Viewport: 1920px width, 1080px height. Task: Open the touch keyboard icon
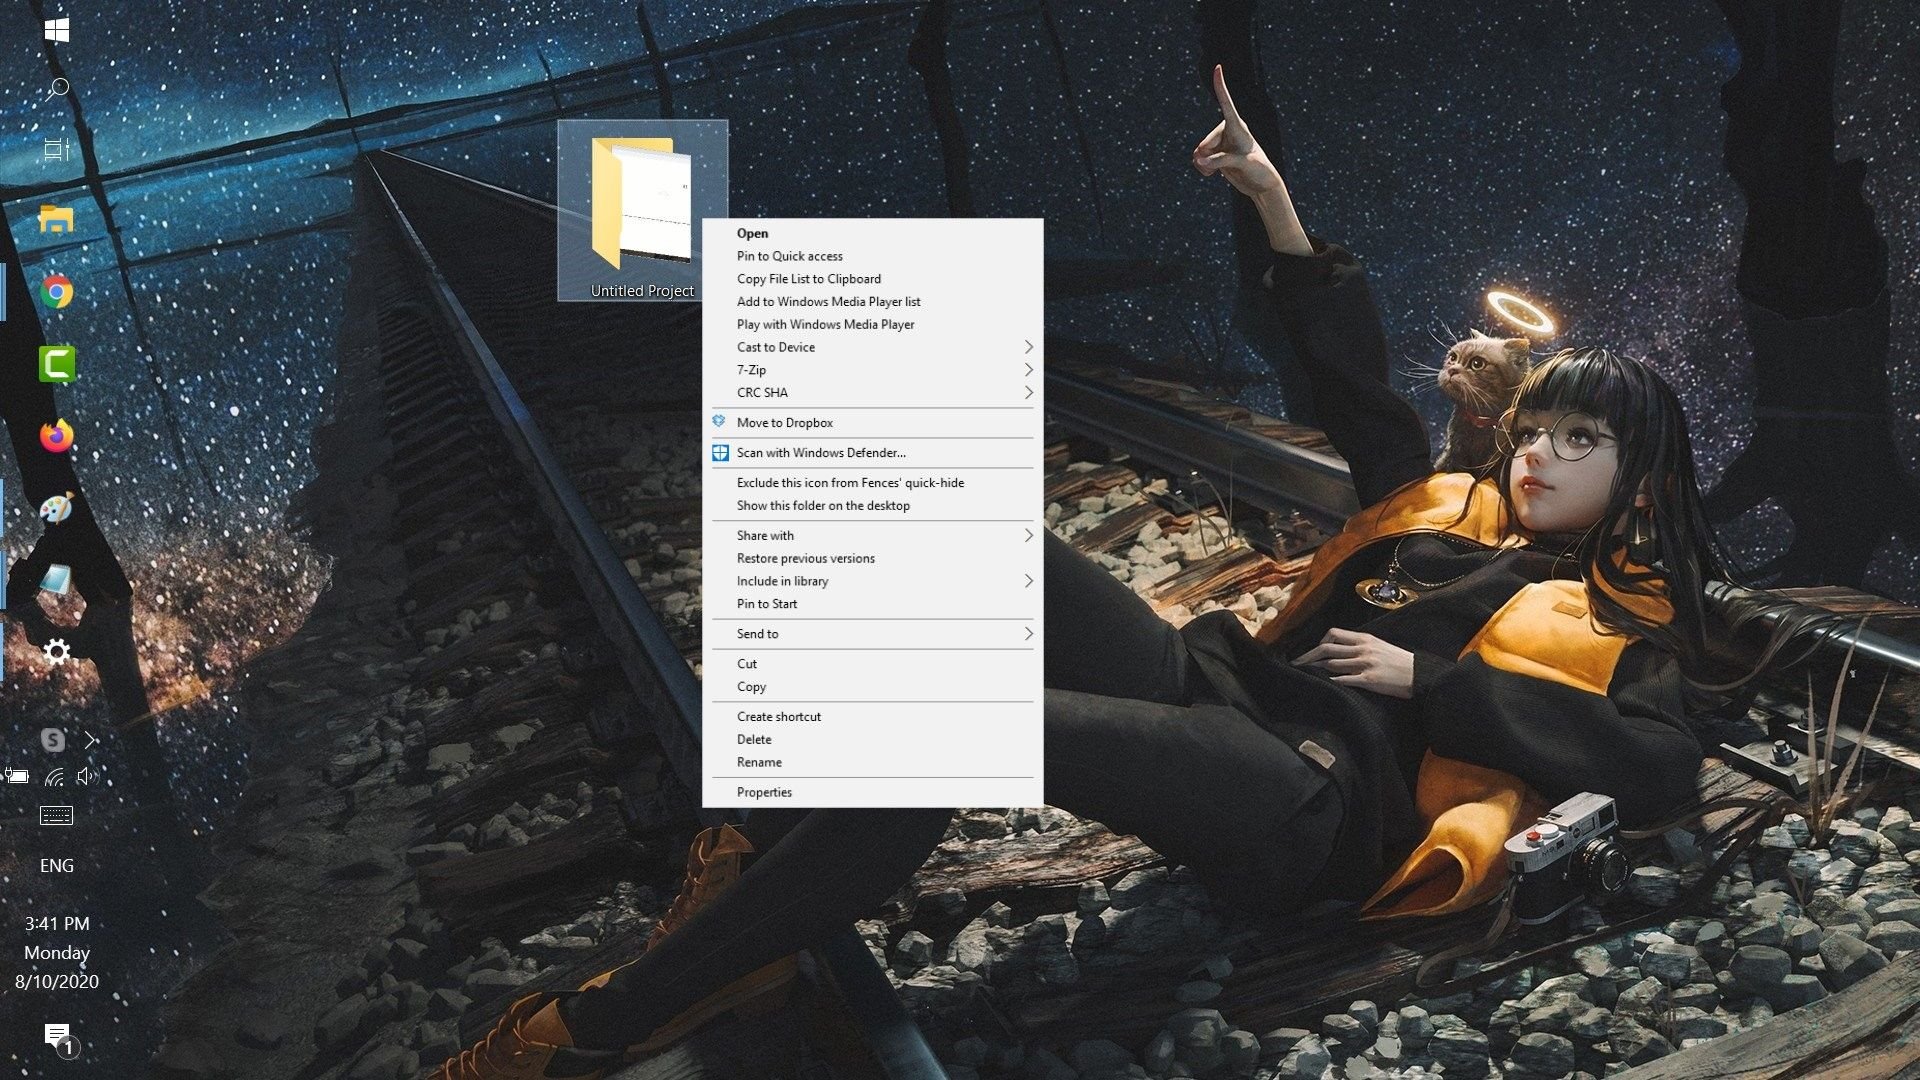point(56,816)
